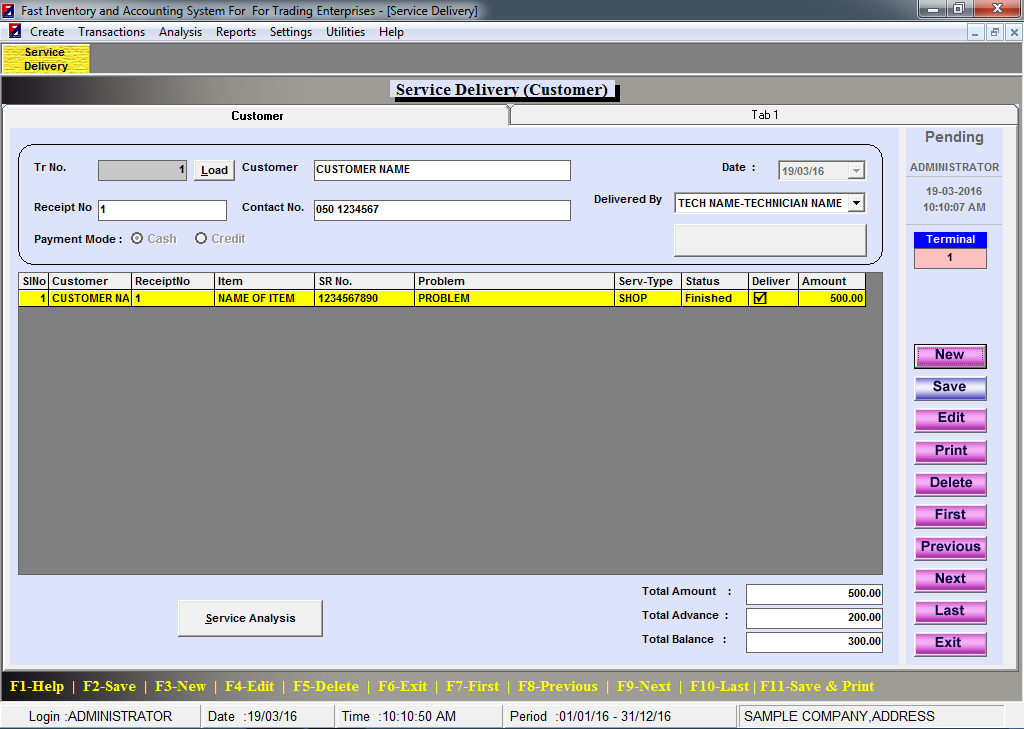Click into the Contact No. field
The height and width of the screenshot is (729, 1024).
tap(441, 210)
